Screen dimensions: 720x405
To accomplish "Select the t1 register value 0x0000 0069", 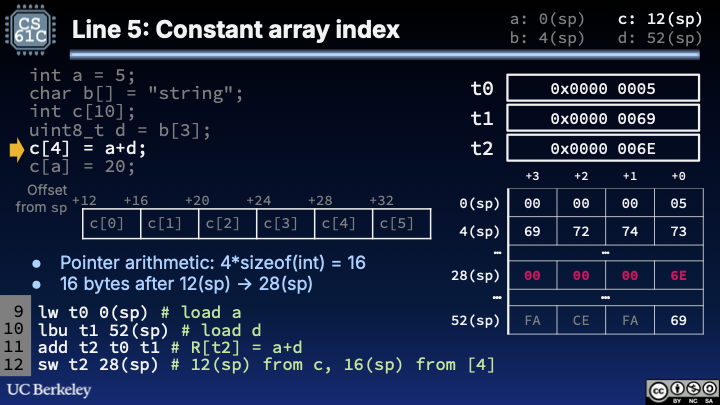I will point(602,119).
